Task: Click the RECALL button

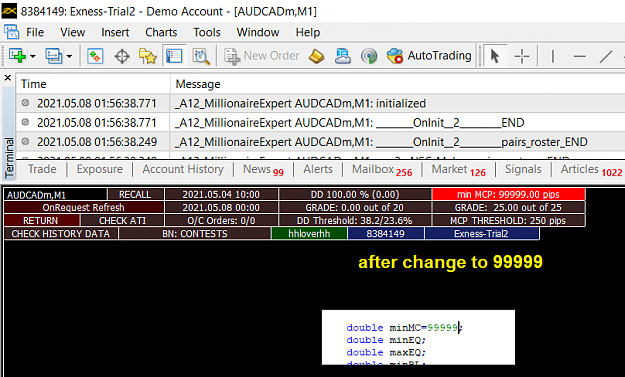Action: point(135,194)
